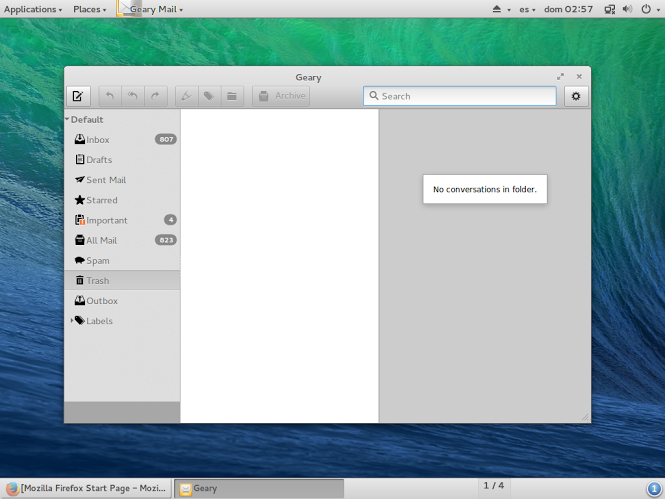Open the Spam folder
Viewport: 665px width, 499px height.
pyautogui.click(x=122, y=260)
